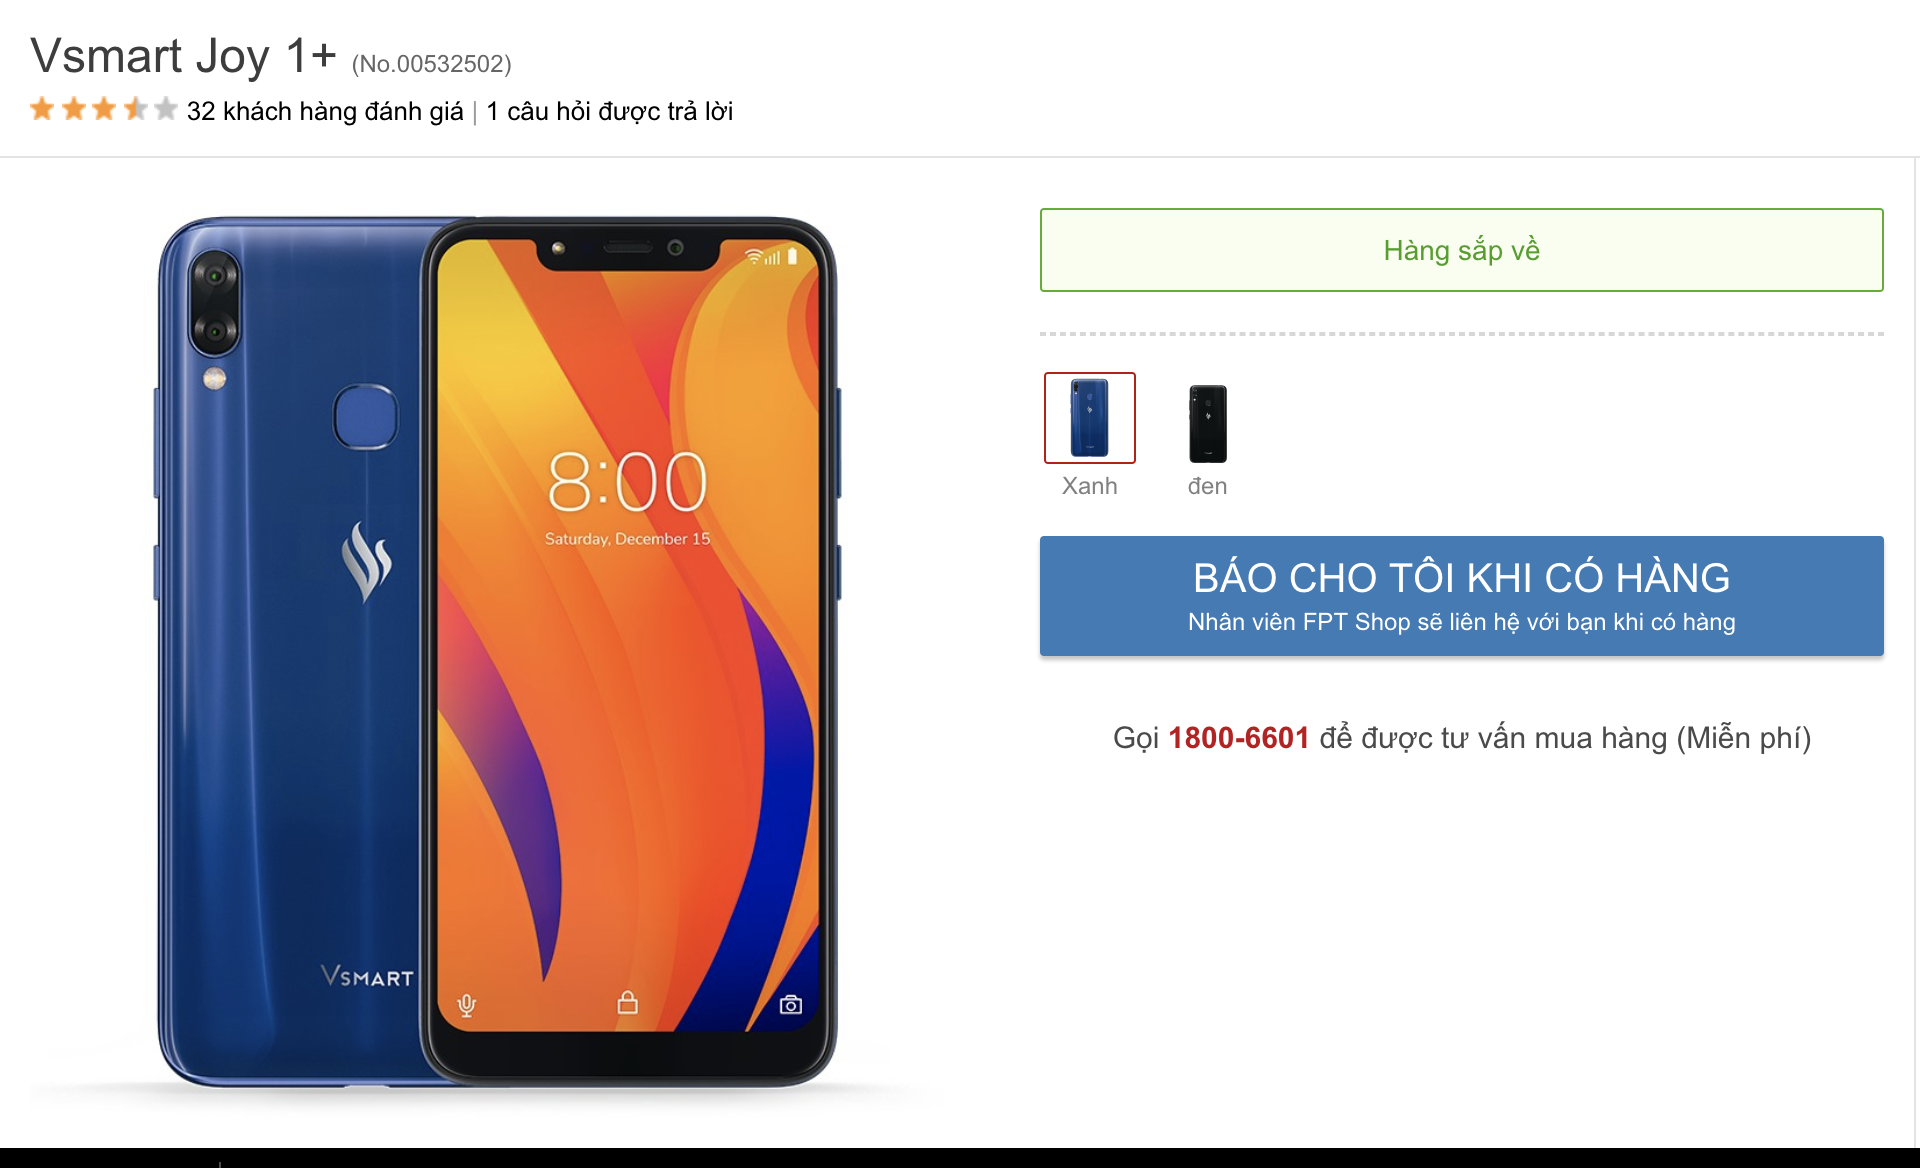Click the camera icon on the phone screen
This screenshot has height=1168, width=1920.
tap(791, 1004)
